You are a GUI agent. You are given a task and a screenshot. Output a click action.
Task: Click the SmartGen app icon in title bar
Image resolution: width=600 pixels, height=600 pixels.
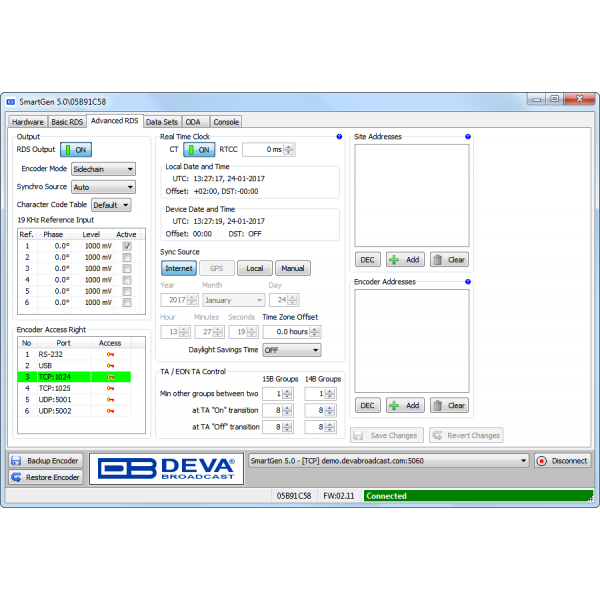point(11,102)
